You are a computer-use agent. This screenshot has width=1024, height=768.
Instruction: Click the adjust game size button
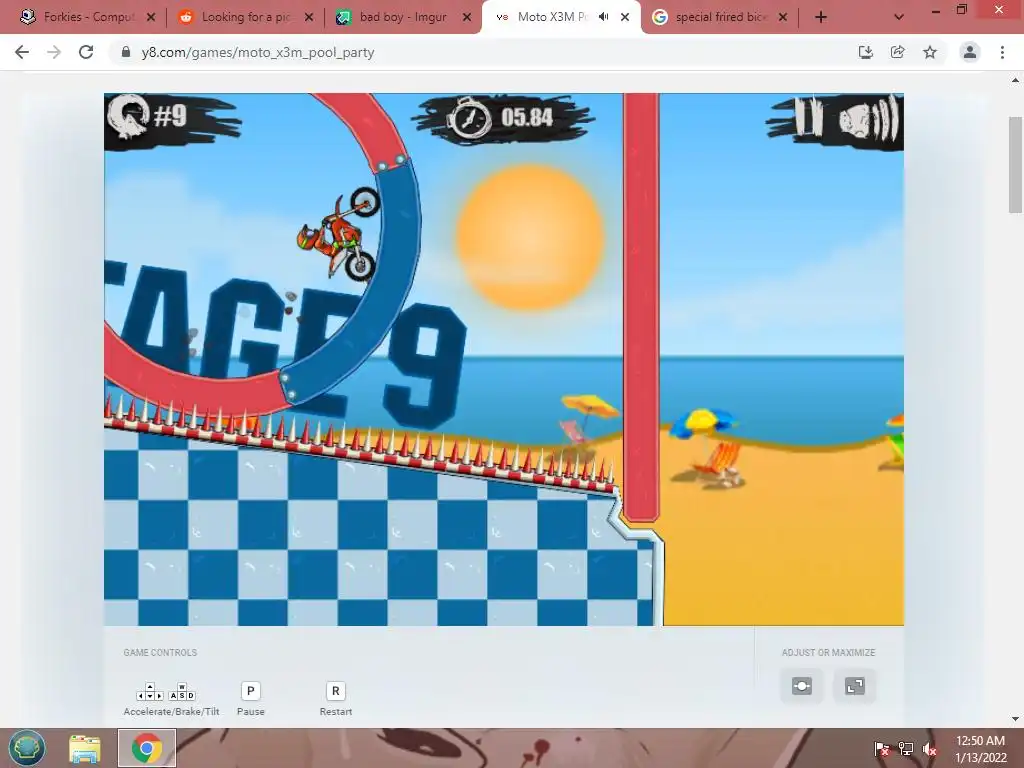coord(802,686)
